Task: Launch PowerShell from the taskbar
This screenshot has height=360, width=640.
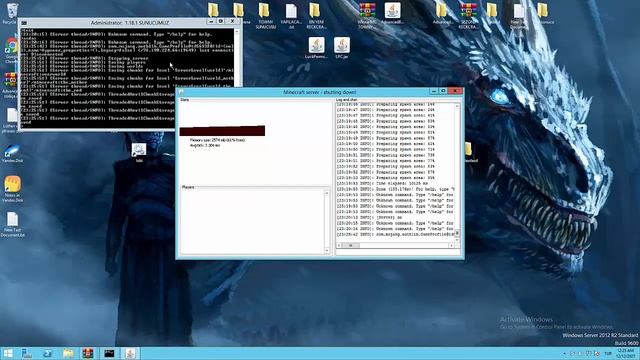Action: [x=47, y=353]
